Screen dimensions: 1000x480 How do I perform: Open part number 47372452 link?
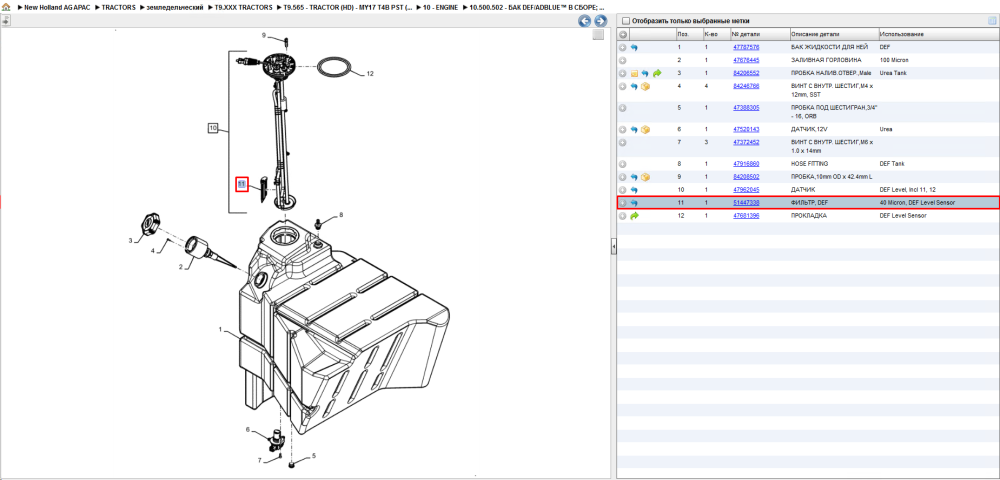746,142
